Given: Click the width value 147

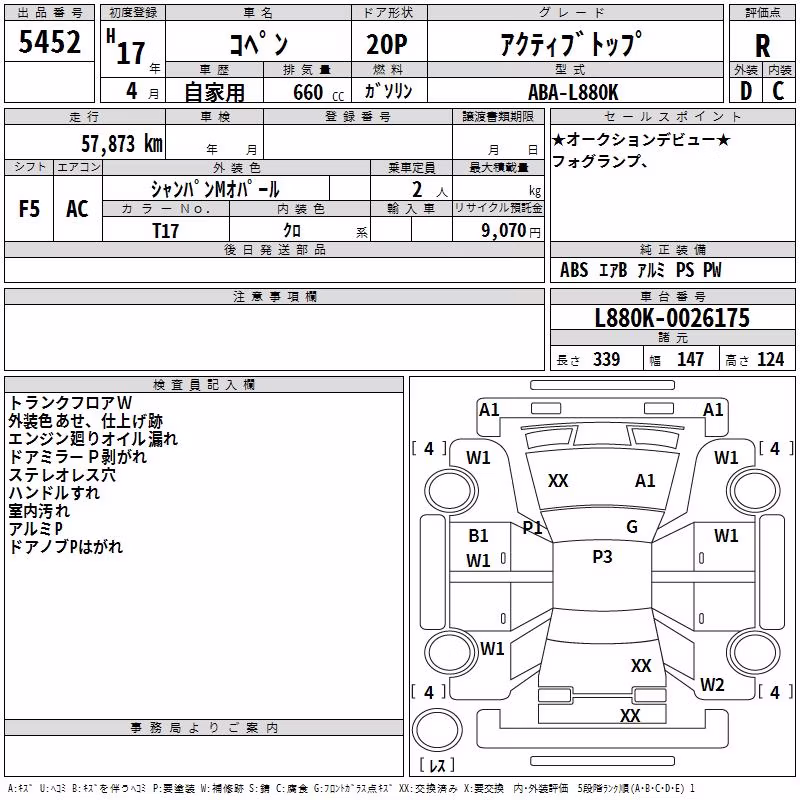Looking at the screenshot, I should click(x=690, y=360).
